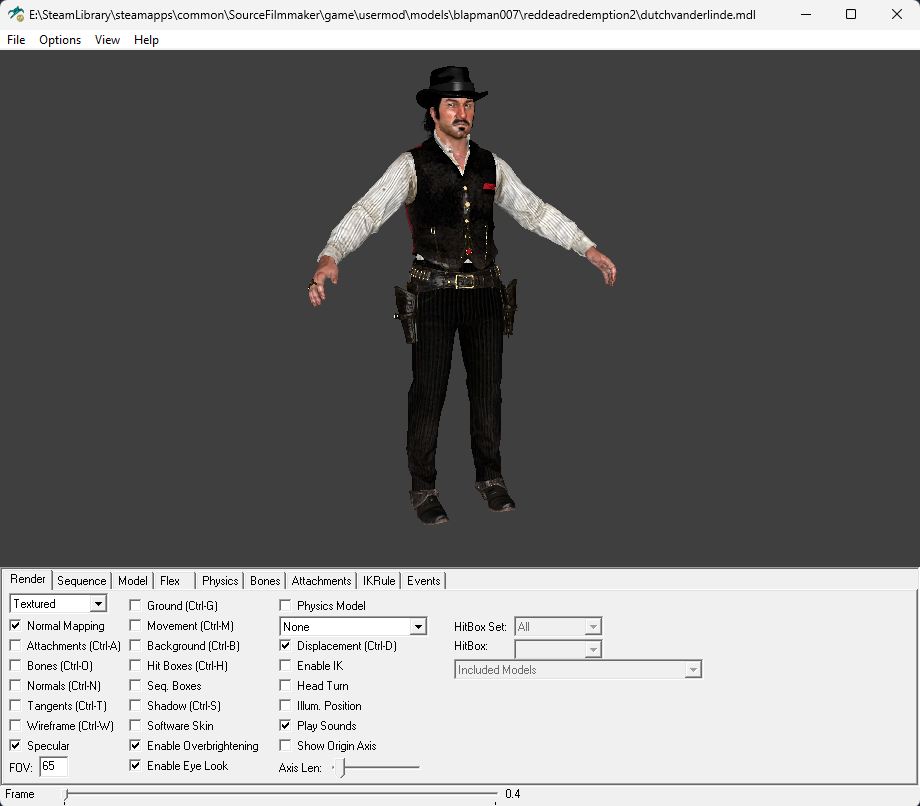
Task: Open the Options menu
Action: click(x=60, y=40)
